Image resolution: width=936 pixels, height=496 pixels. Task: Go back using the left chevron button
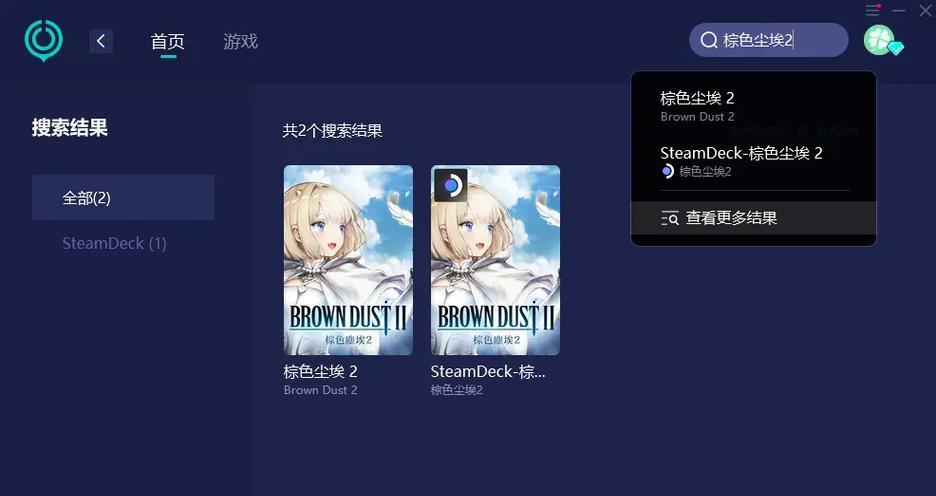click(x=101, y=41)
